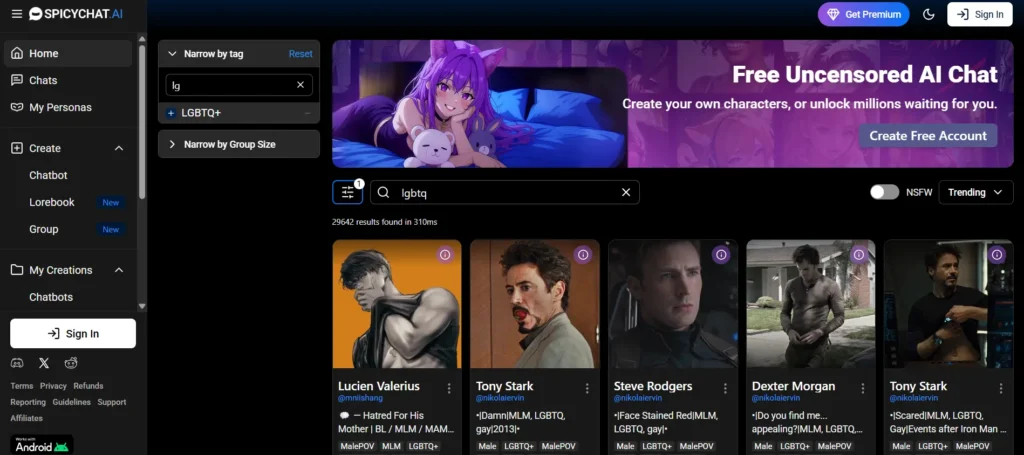Screen dimensions: 1024x455
Task: Open the Reddit icon in the sidebar
Action: click(71, 363)
